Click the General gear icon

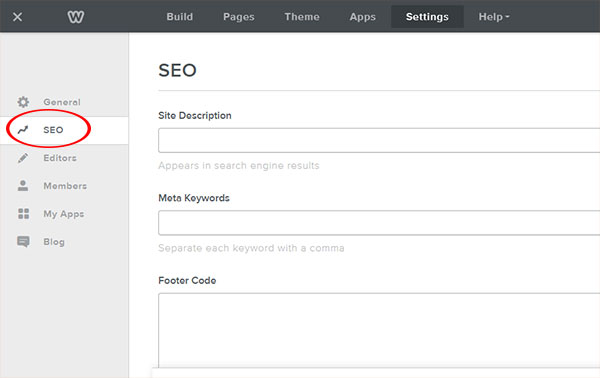click(23, 102)
